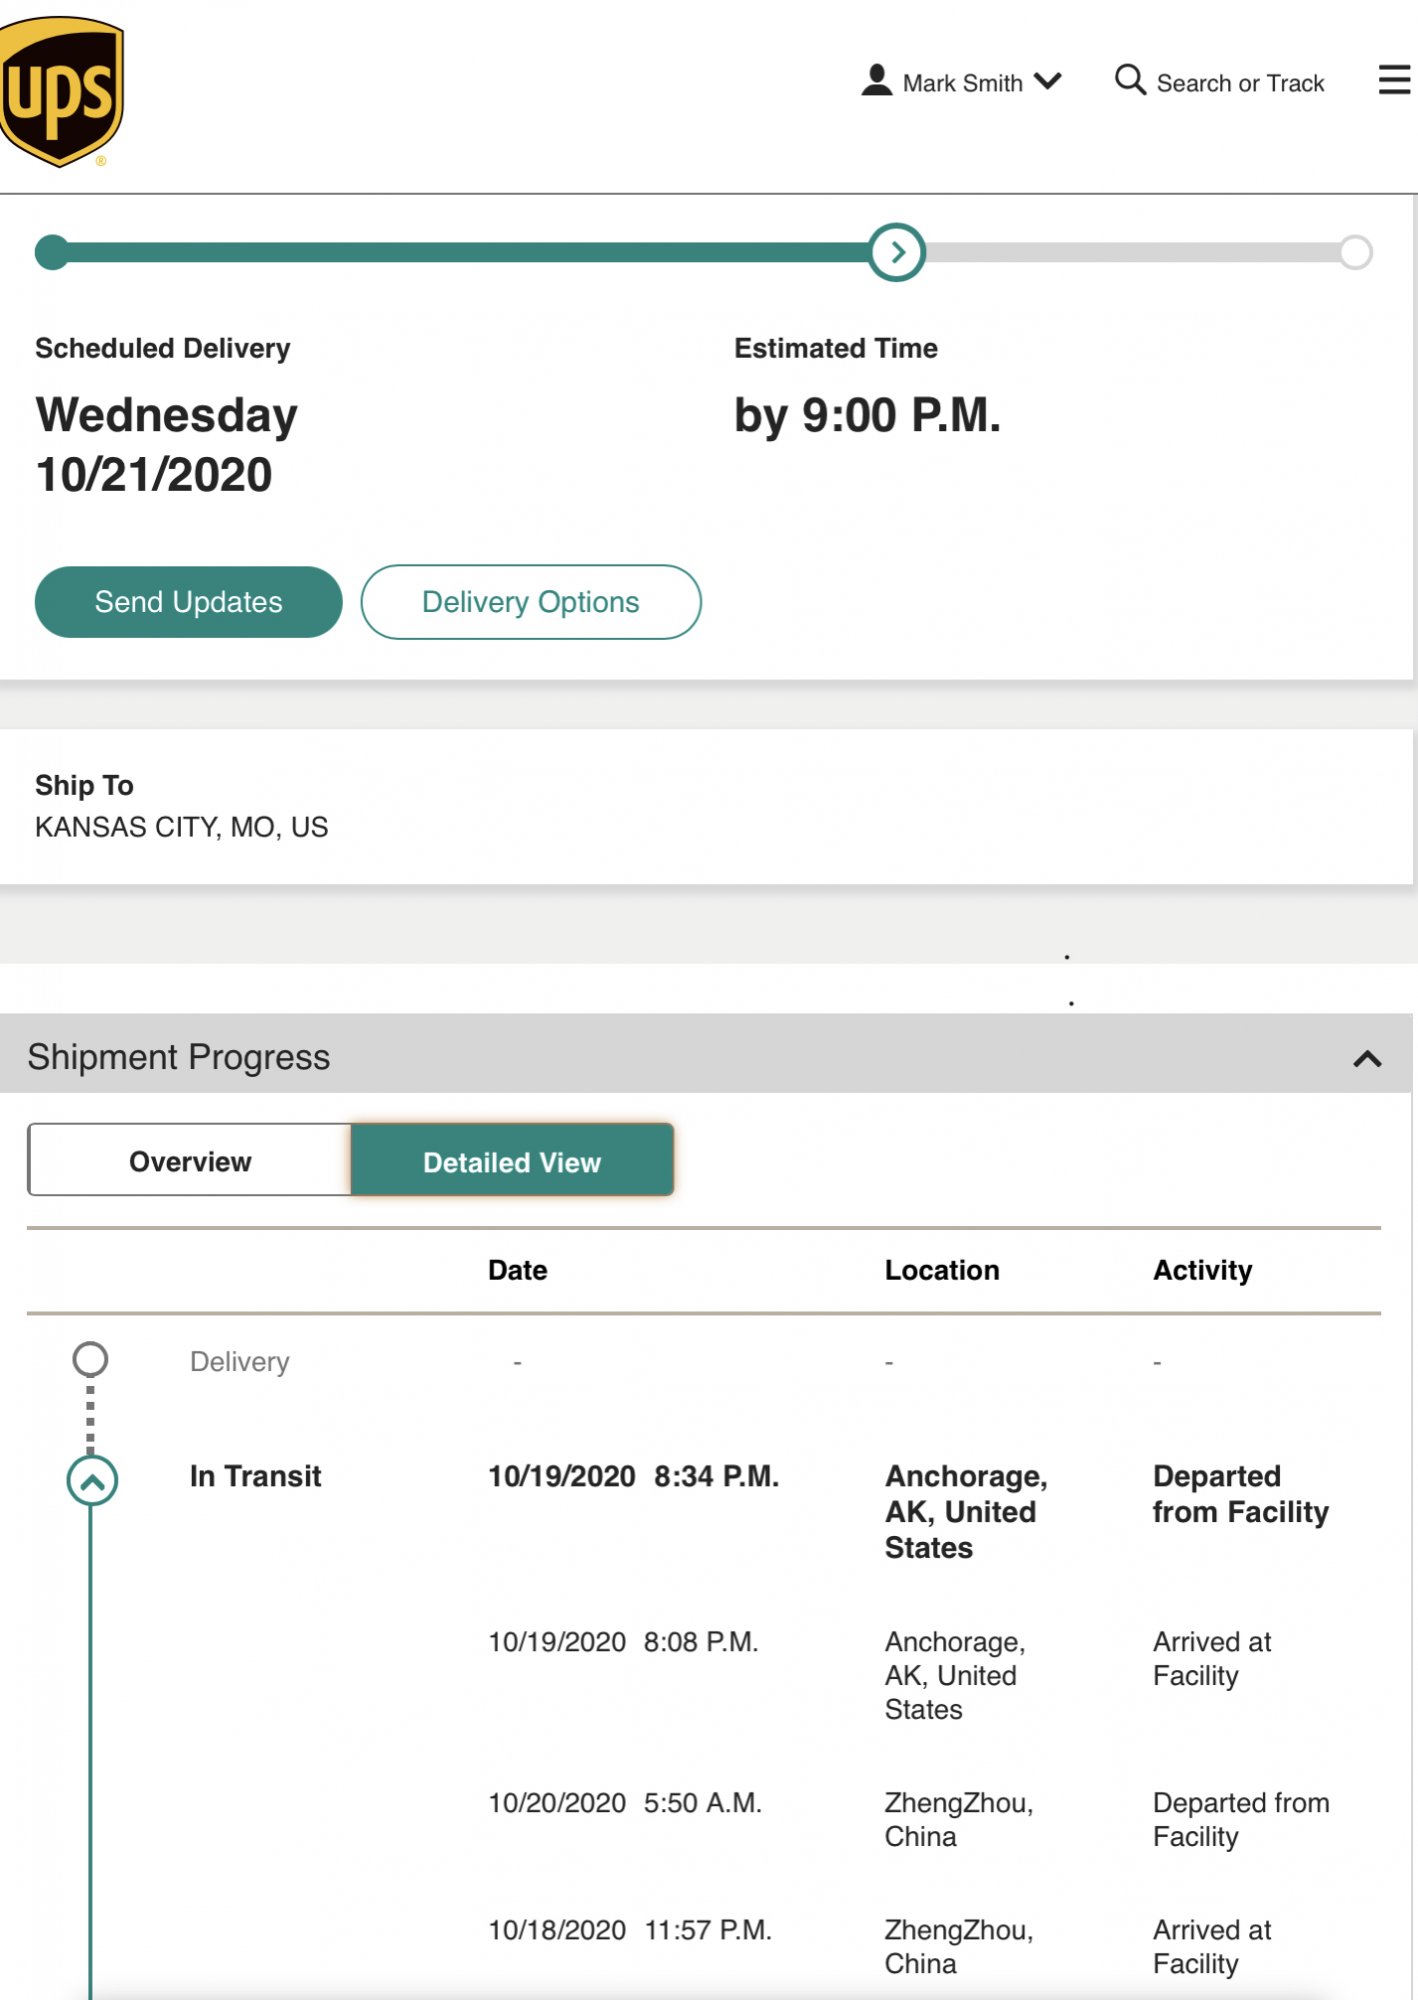This screenshot has width=1418, height=2000.
Task: Open Delivery Options
Action: (530, 602)
